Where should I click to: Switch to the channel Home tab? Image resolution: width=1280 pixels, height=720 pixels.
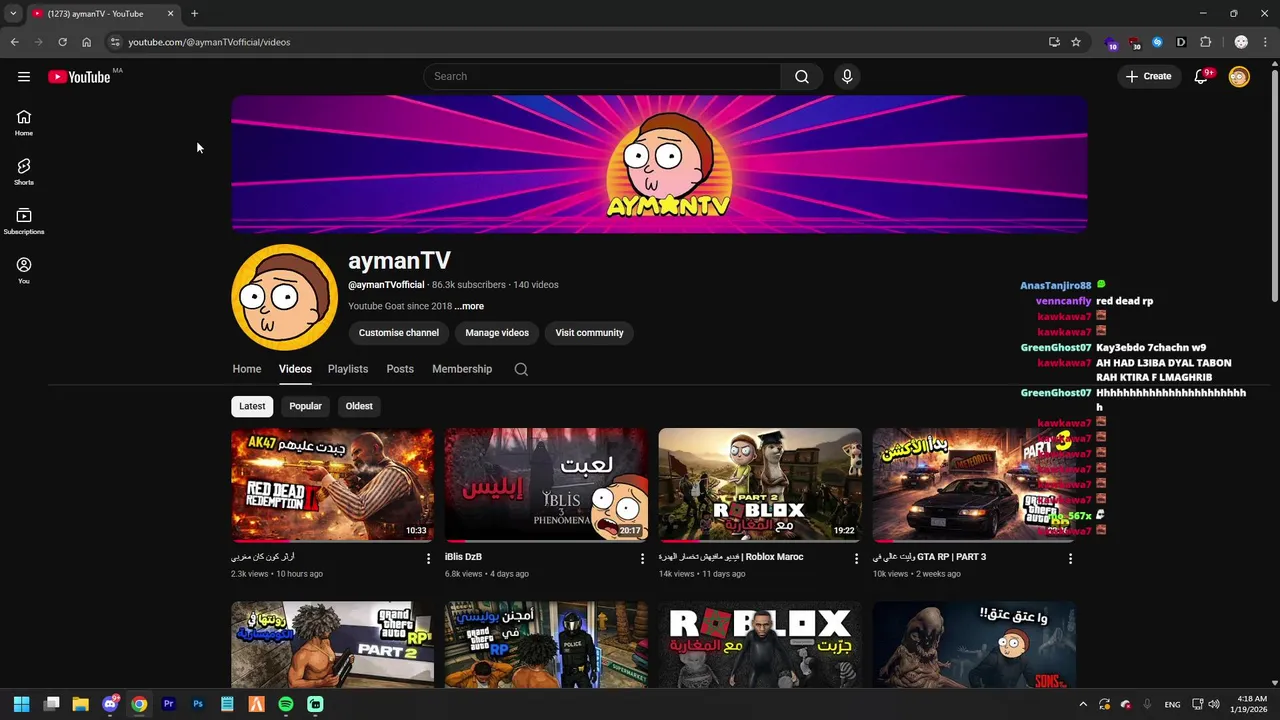(x=247, y=369)
